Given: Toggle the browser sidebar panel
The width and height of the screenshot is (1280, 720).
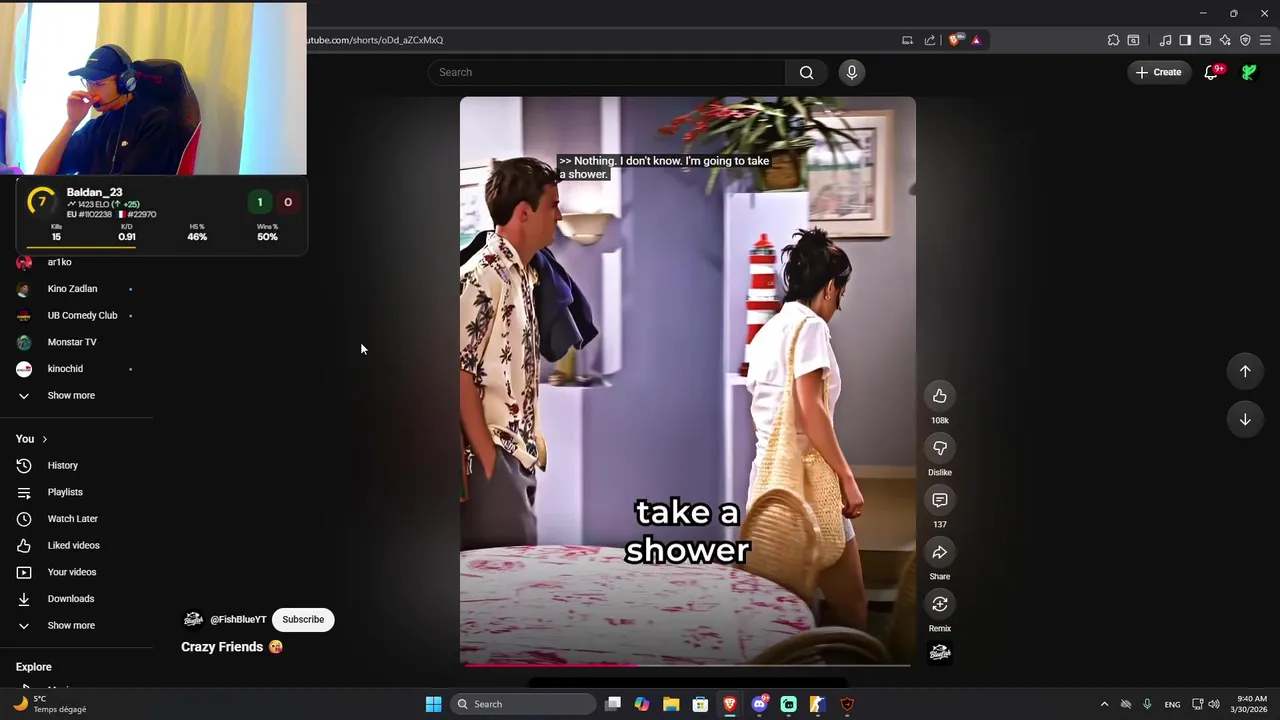Looking at the screenshot, I should 1185,40.
